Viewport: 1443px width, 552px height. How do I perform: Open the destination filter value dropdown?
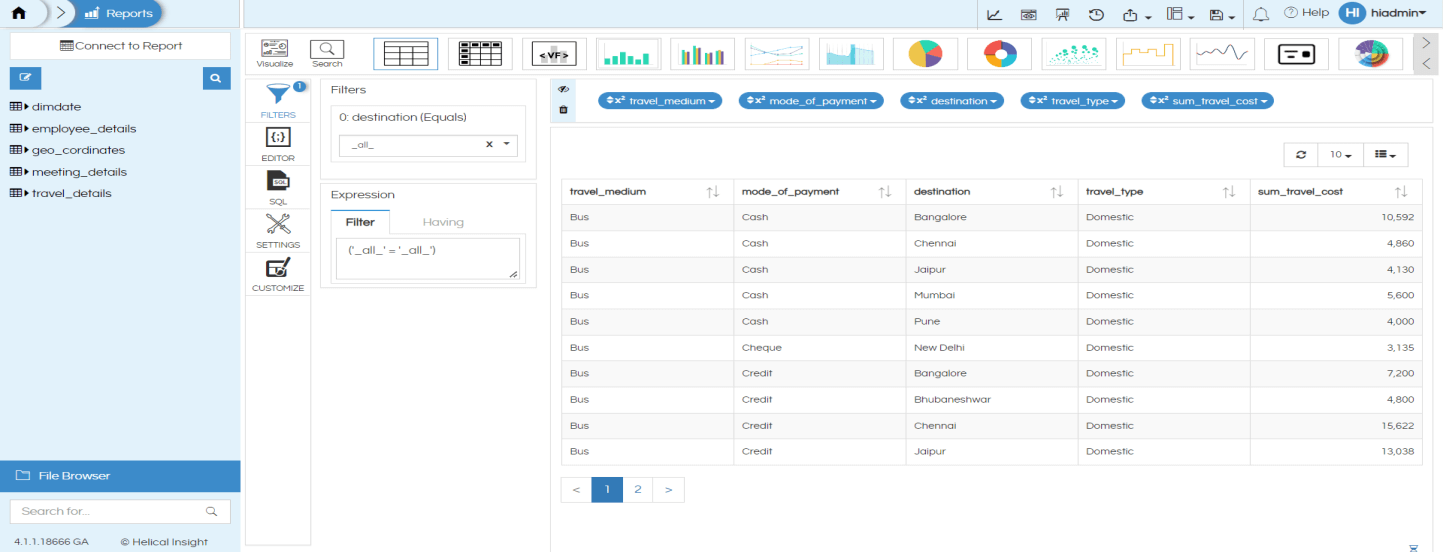pos(507,145)
